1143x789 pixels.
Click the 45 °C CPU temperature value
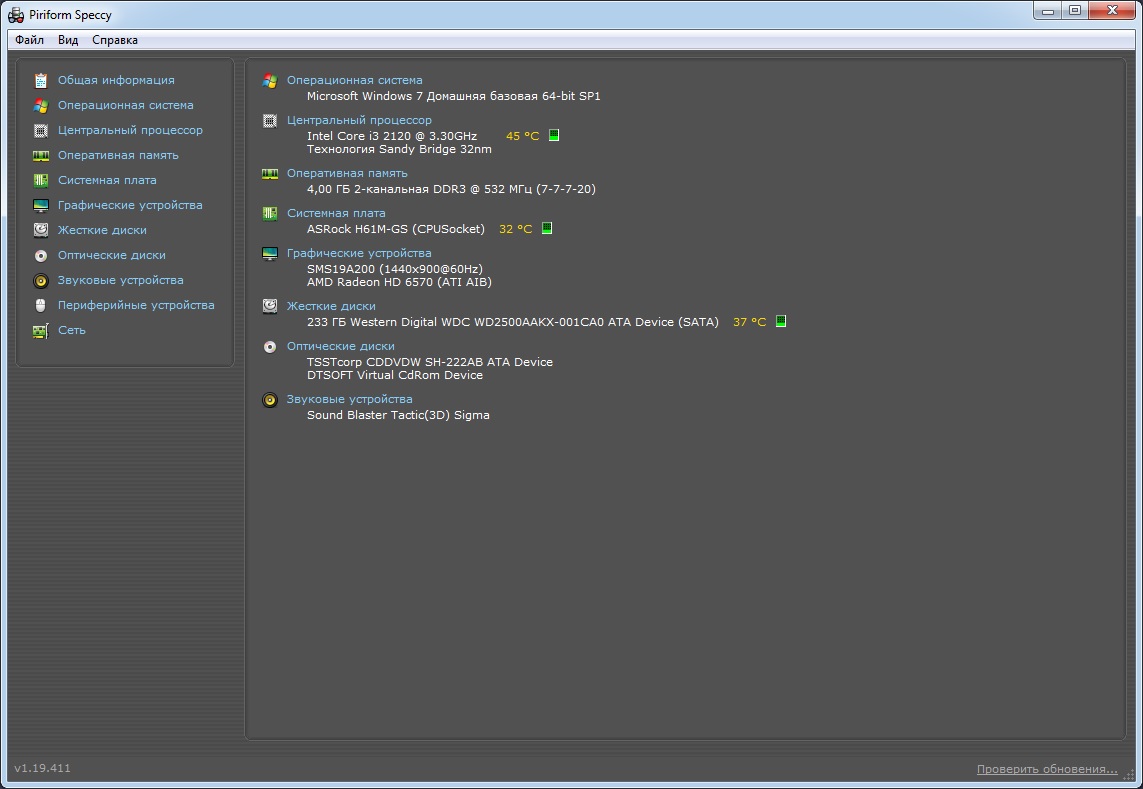tap(523, 136)
